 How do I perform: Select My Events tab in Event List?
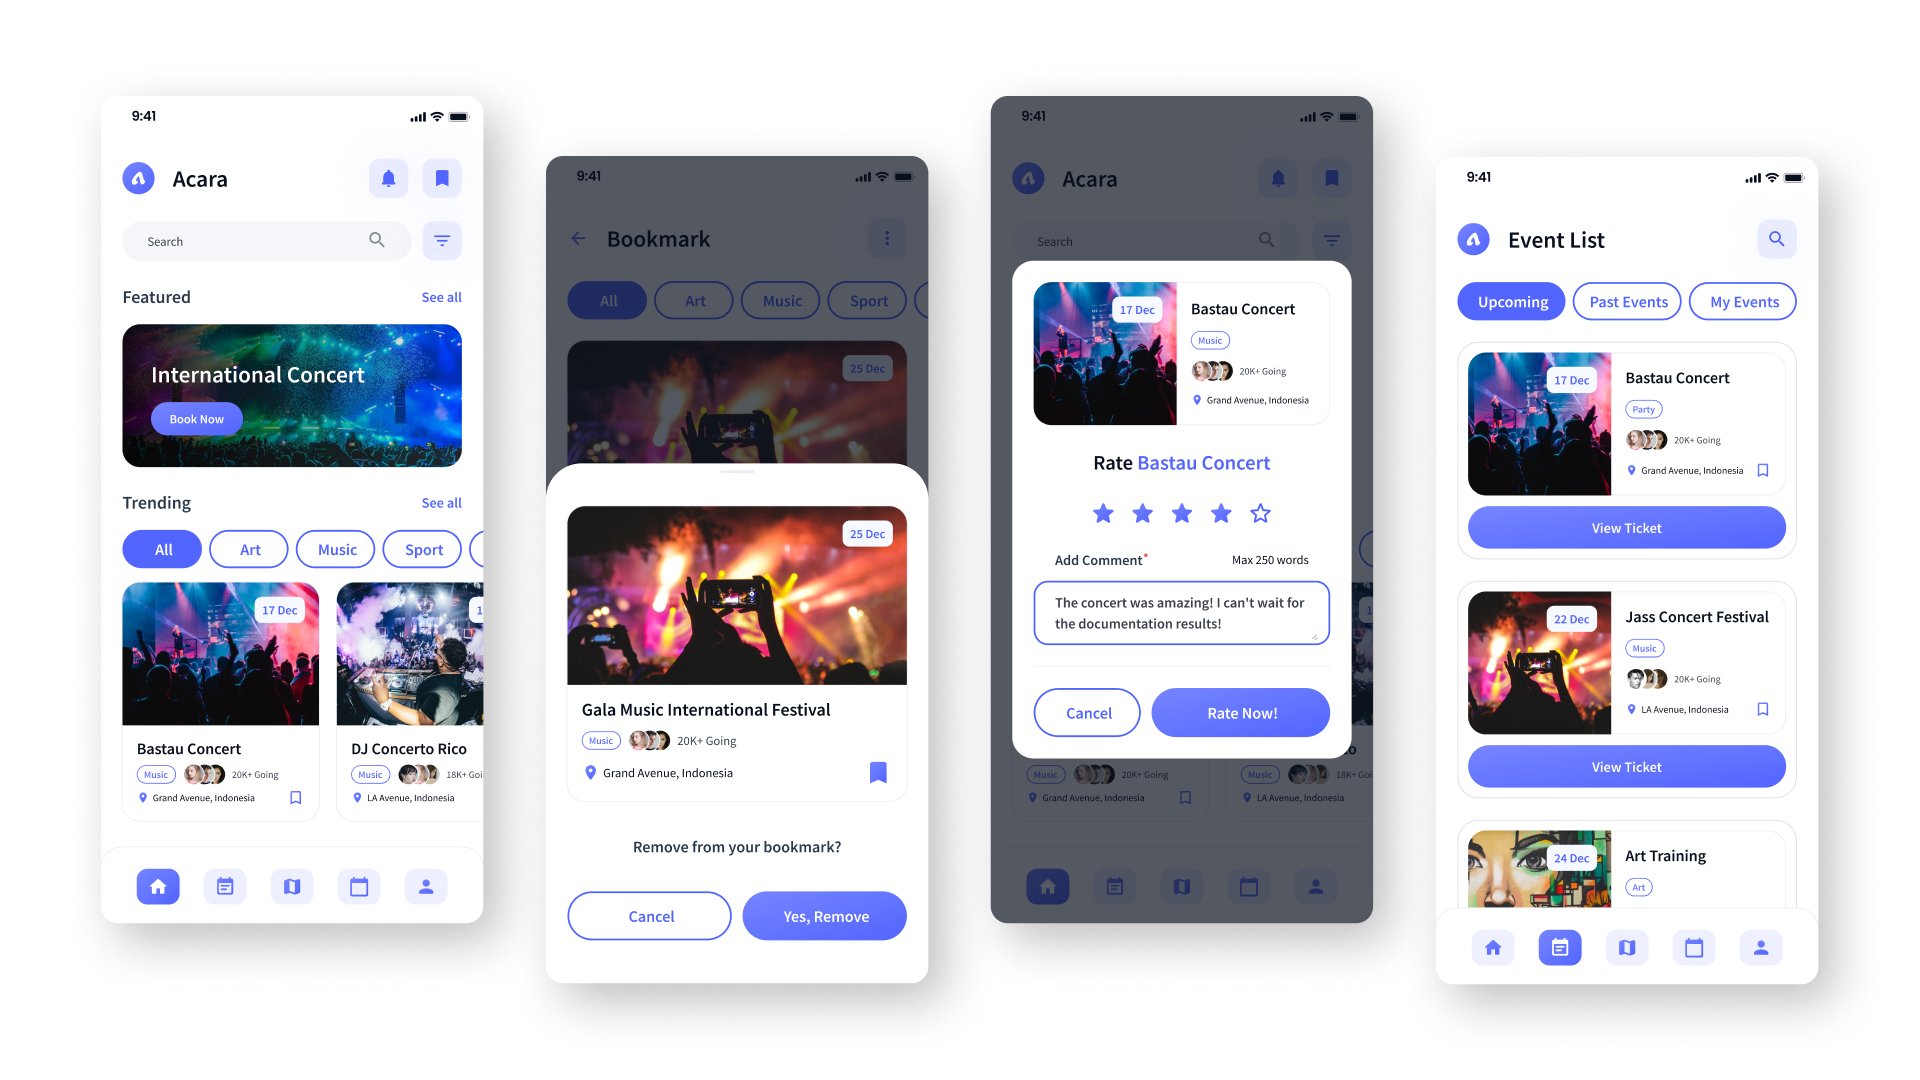(x=1743, y=301)
